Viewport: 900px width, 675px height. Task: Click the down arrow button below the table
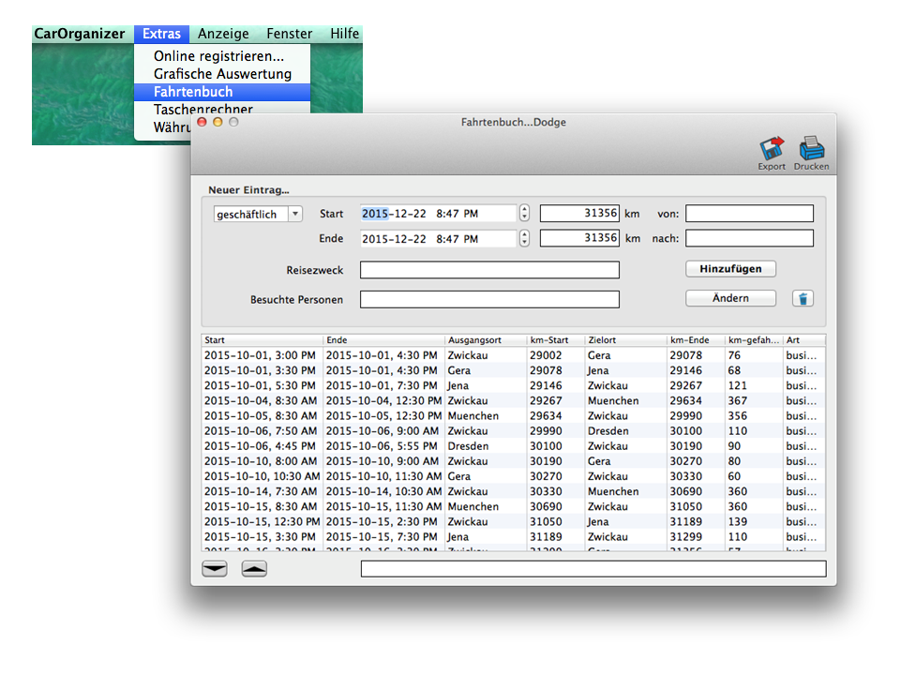coord(215,569)
